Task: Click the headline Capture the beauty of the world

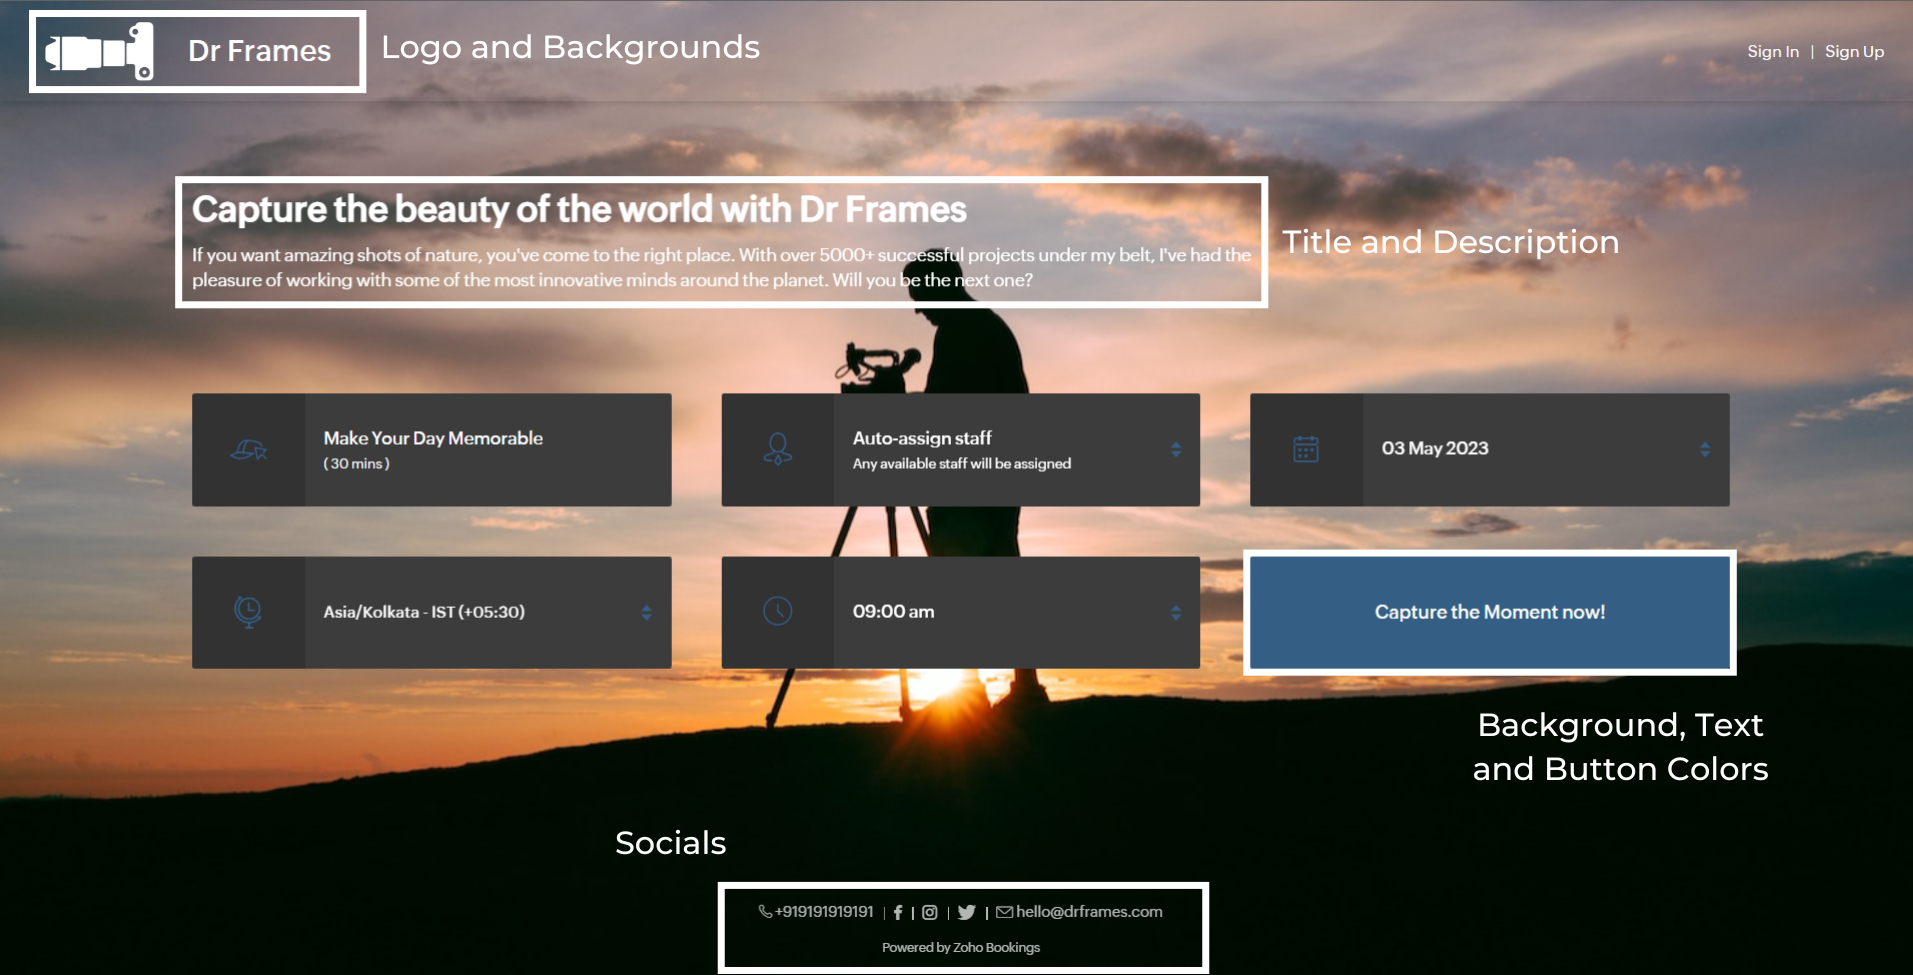Action: (579, 209)
